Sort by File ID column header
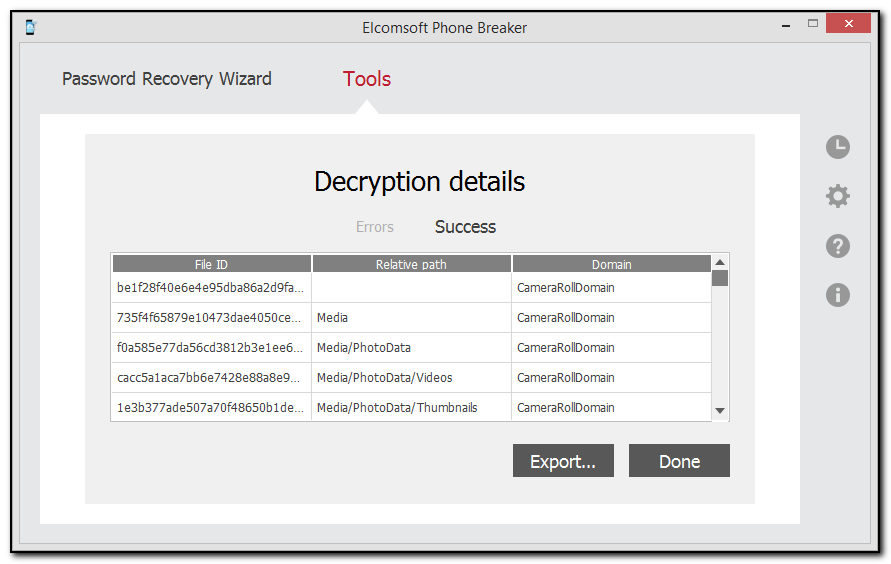 click(211, 264)
